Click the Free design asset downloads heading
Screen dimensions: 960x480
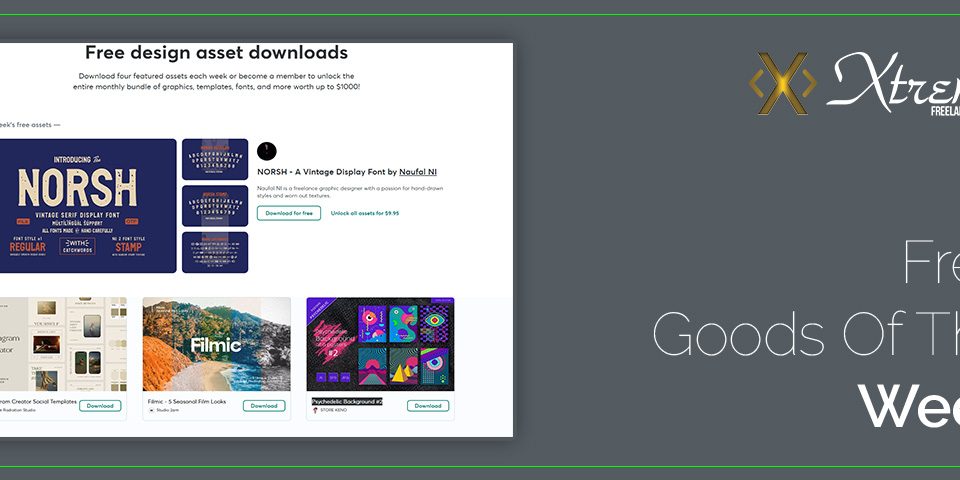pos(216,53)
